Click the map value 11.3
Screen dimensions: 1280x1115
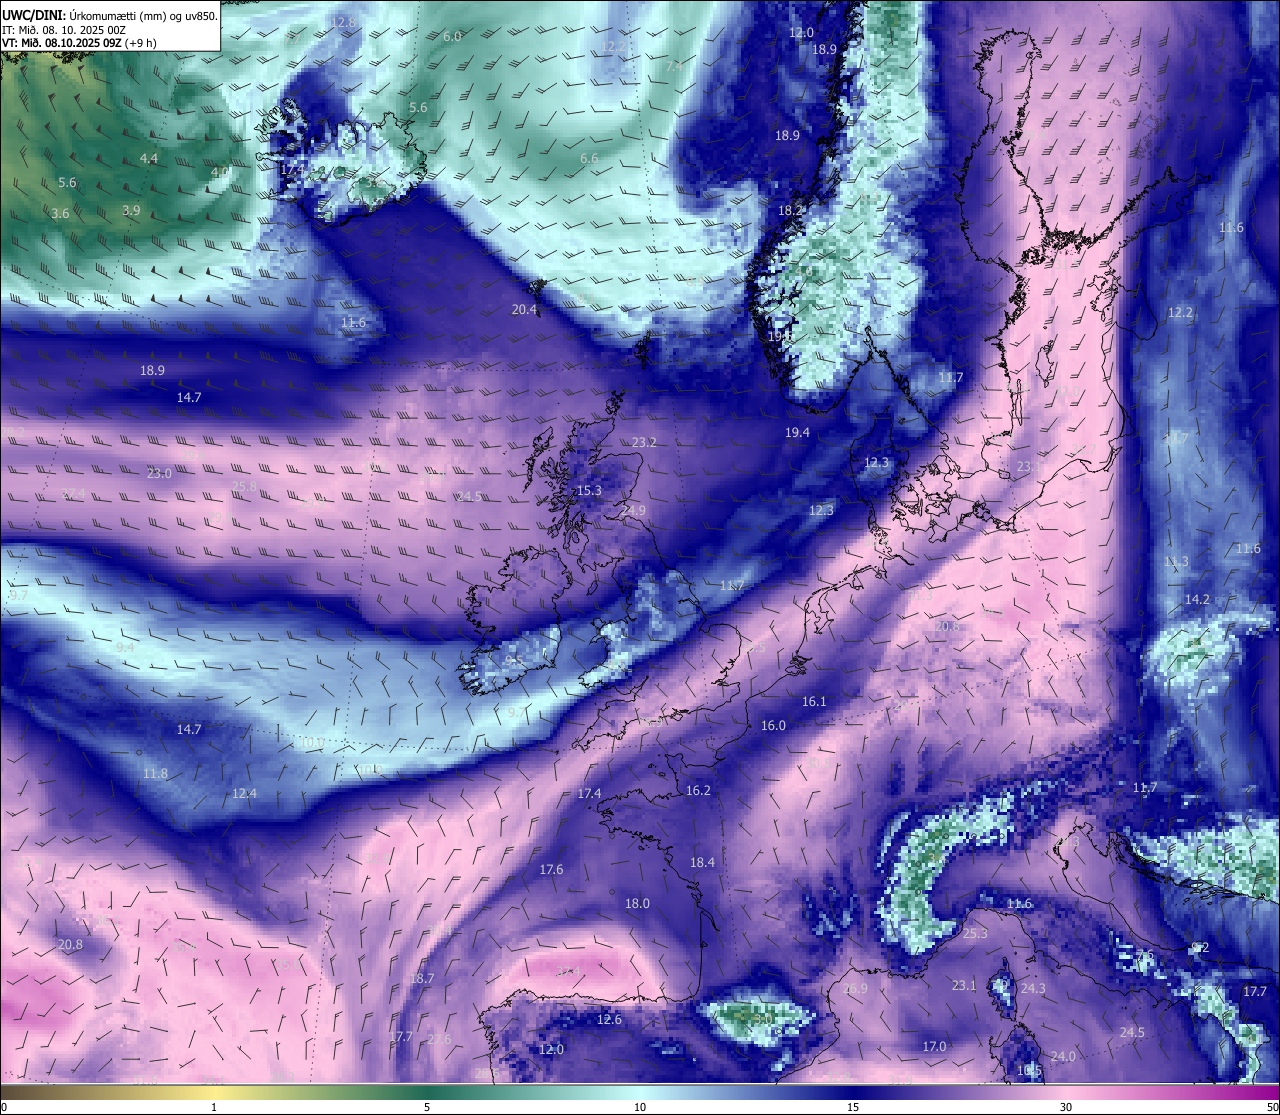1177,561
